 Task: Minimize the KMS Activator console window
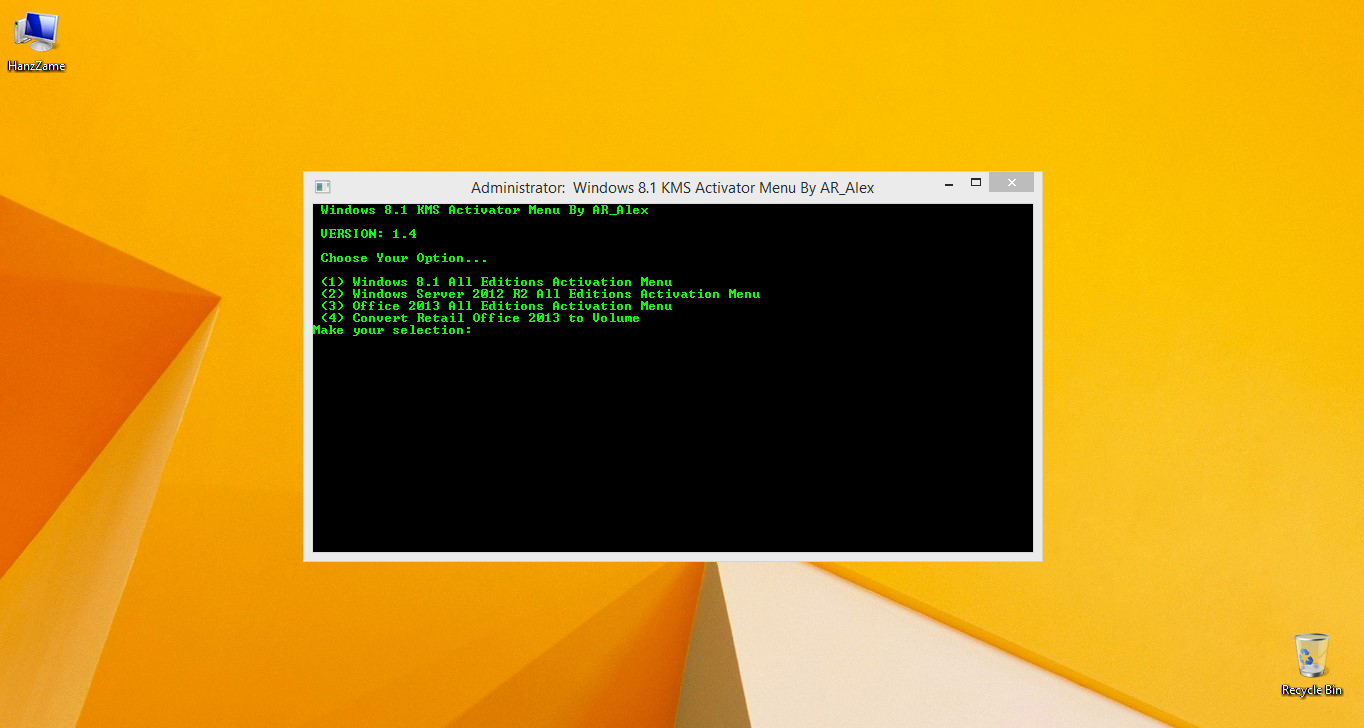coord(947,183)
